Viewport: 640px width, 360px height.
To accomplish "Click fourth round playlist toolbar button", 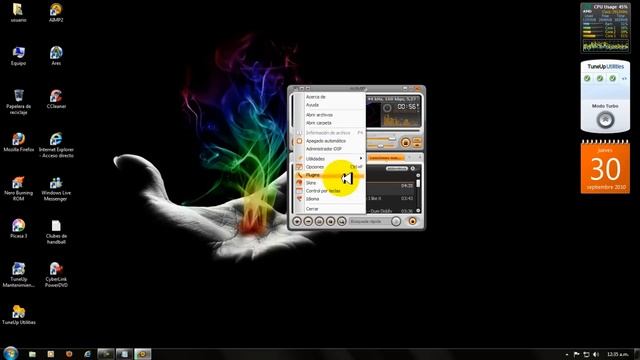I will click(331, 221).
